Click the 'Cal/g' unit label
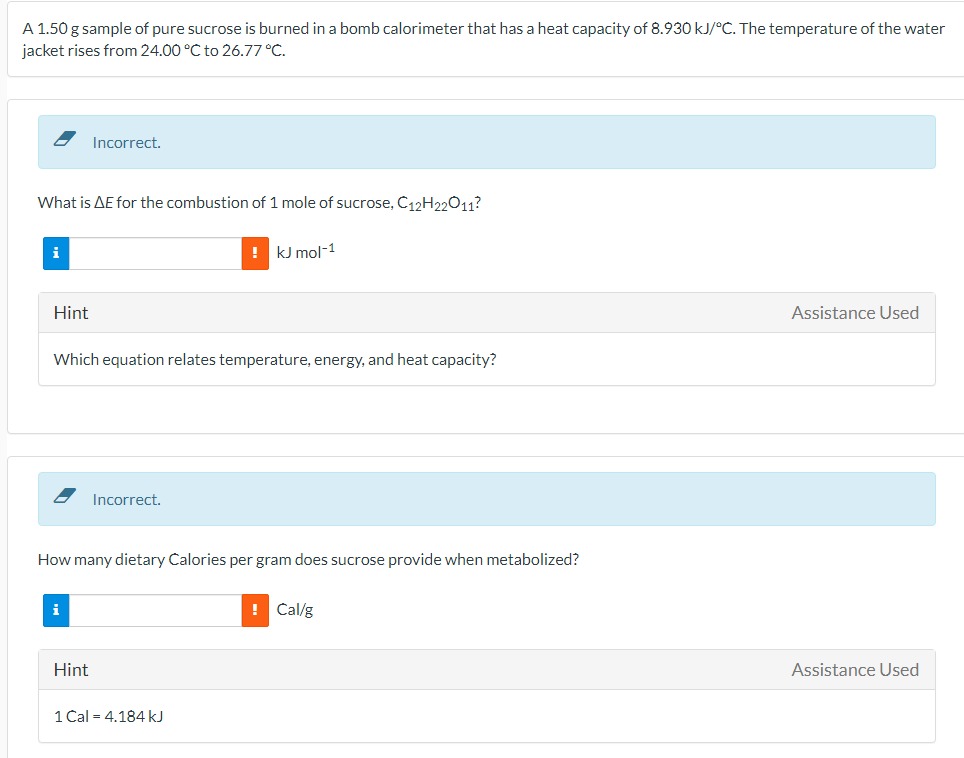 point(294,610)
